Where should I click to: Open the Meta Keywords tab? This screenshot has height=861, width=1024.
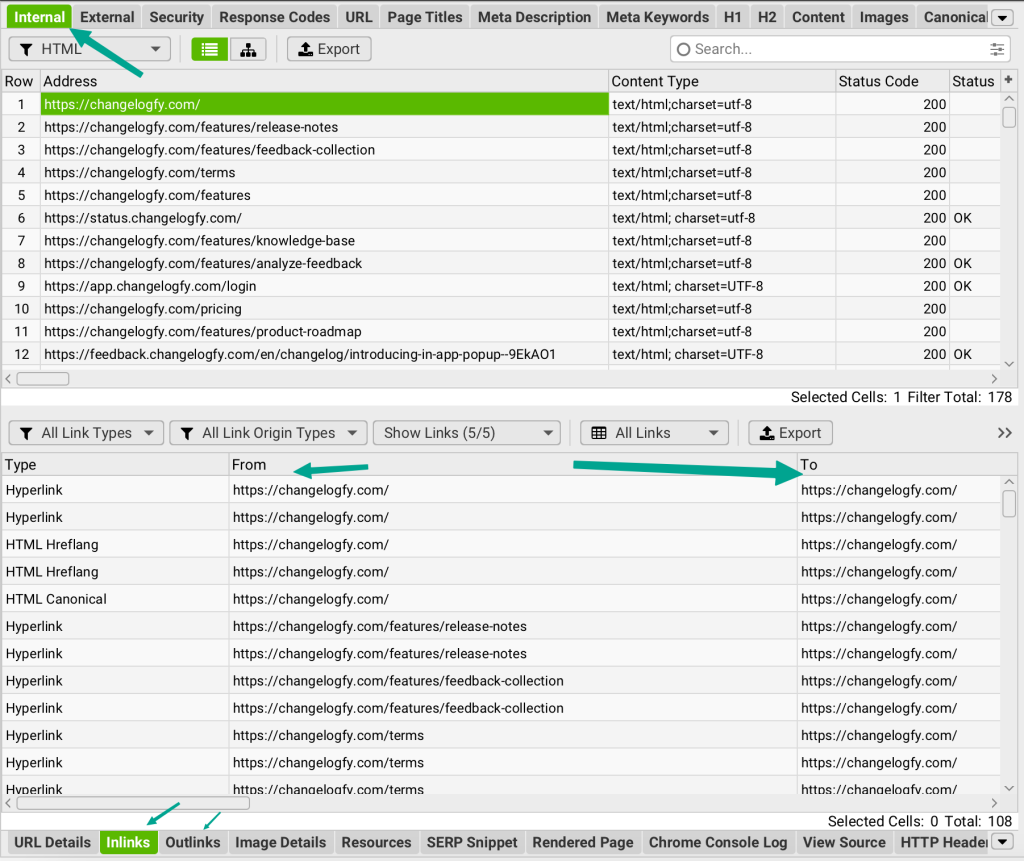[x=657, y=17]
